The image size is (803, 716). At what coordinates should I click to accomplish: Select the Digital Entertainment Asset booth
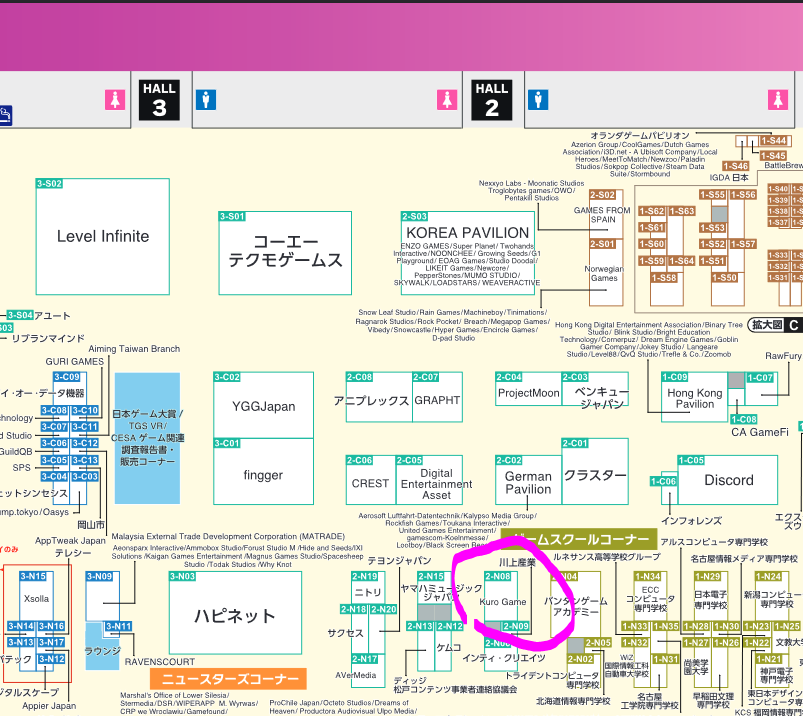click(x=429, y=480)
